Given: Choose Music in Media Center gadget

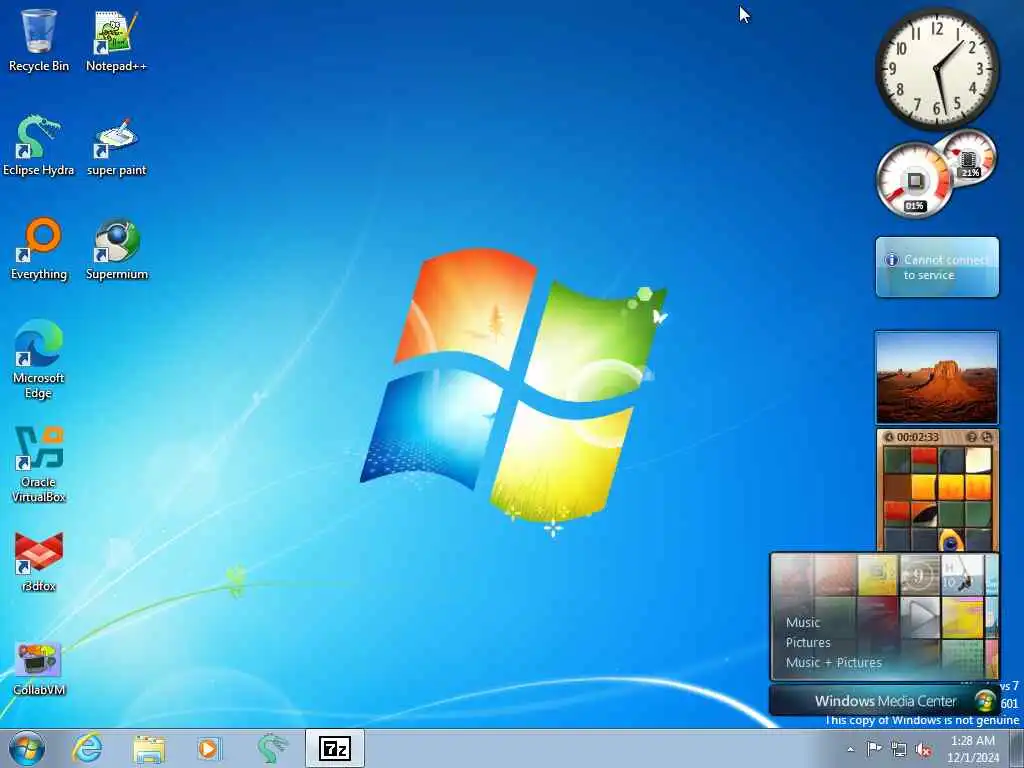Looking at the screenshot, I should click(x=803, y=622).
